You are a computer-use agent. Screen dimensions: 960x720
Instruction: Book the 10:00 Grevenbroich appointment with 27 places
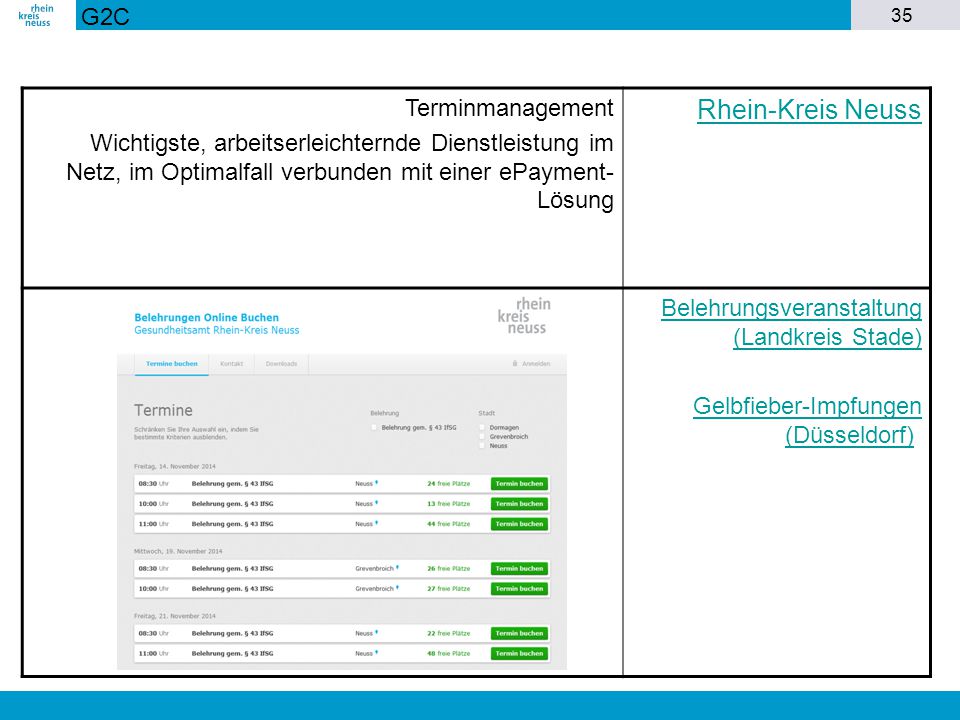click(x=519, y=589)
